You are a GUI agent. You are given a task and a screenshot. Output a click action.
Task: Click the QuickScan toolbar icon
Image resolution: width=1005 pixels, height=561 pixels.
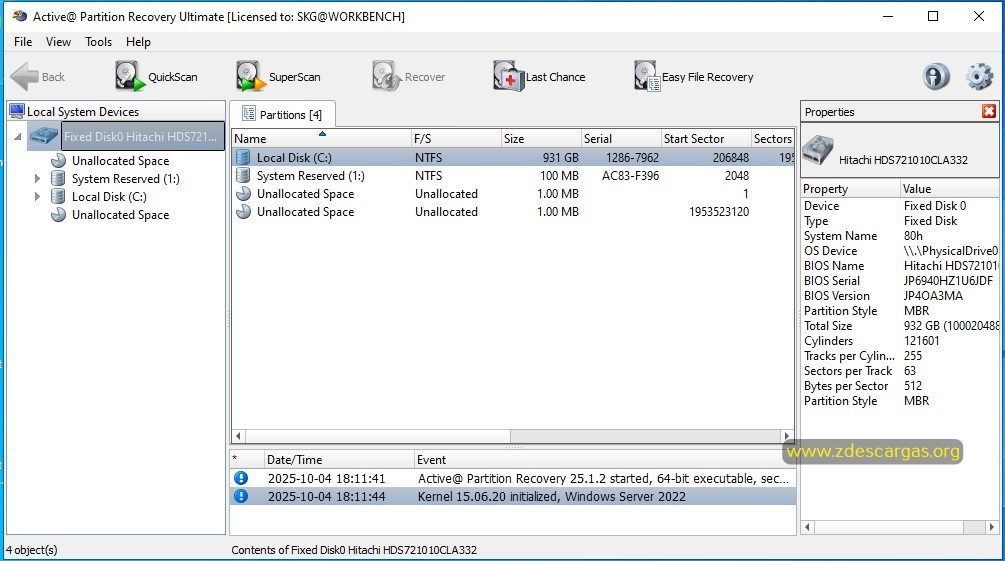point(129,76)
